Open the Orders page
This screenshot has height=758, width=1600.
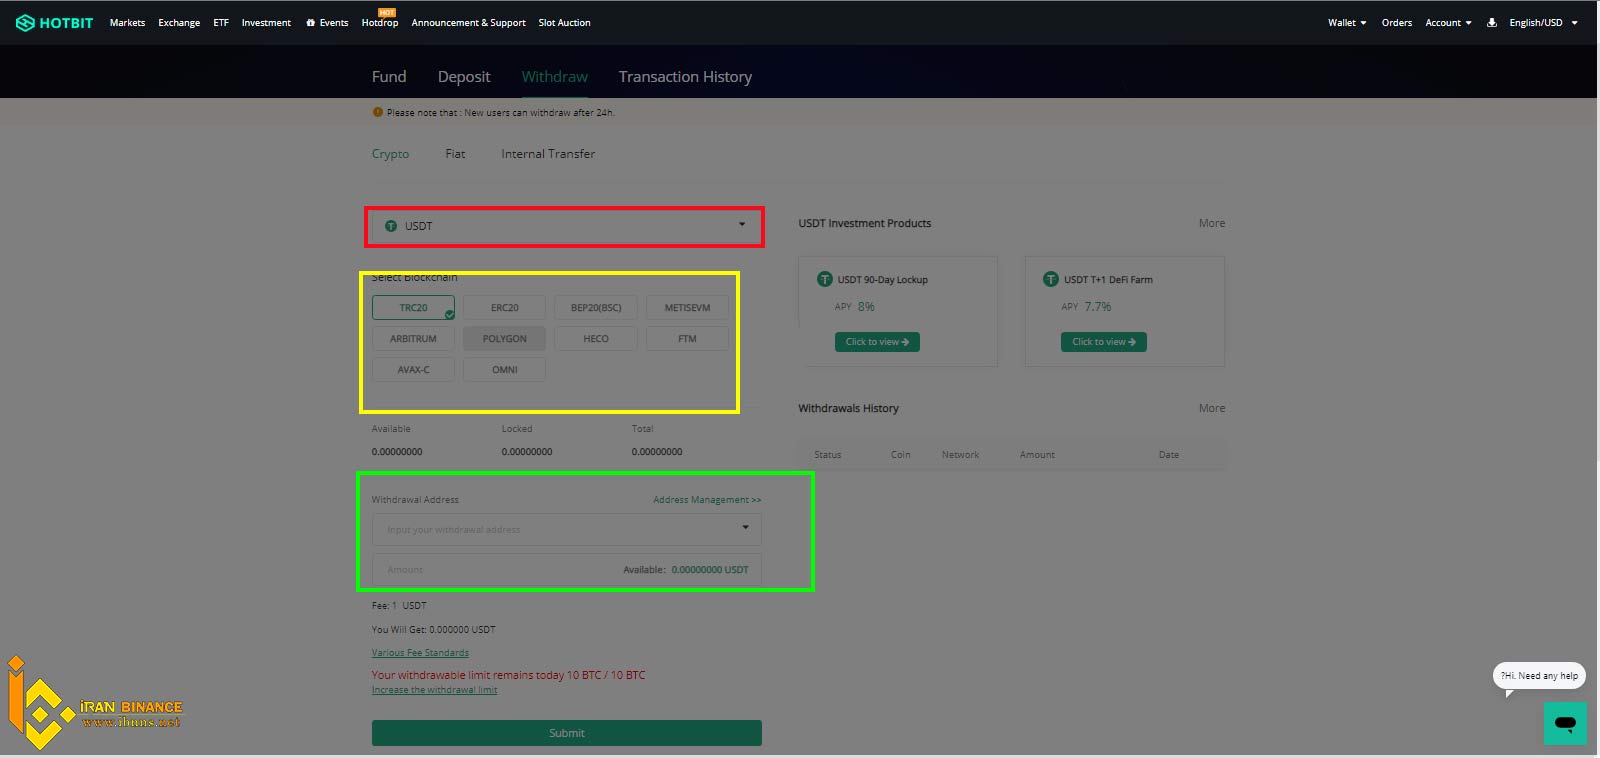click(1397, 22)
